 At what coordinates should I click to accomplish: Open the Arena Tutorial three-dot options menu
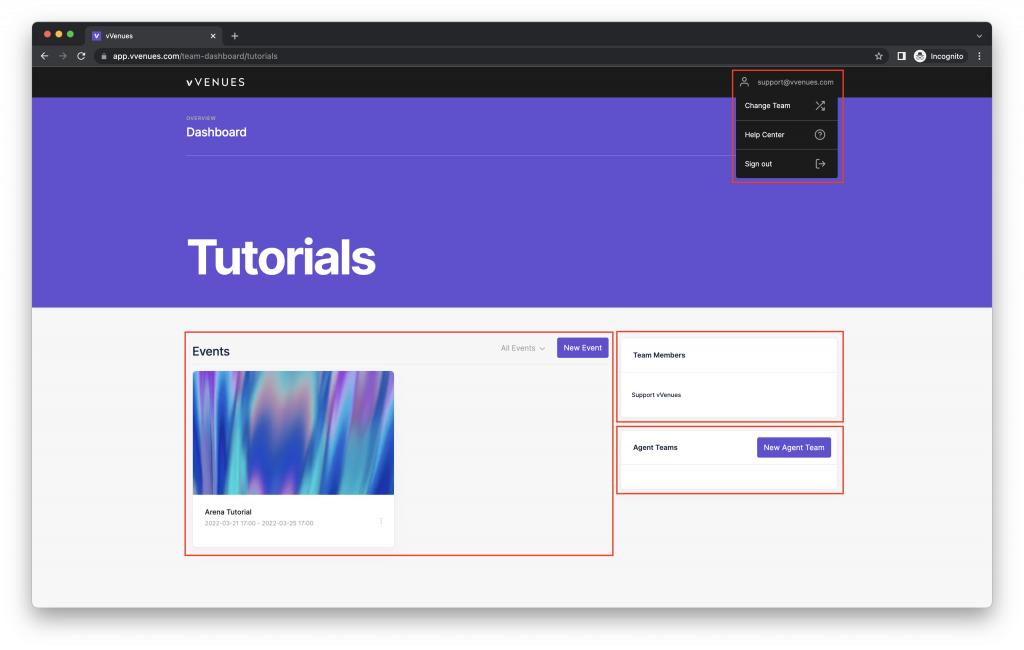[381, 521]
